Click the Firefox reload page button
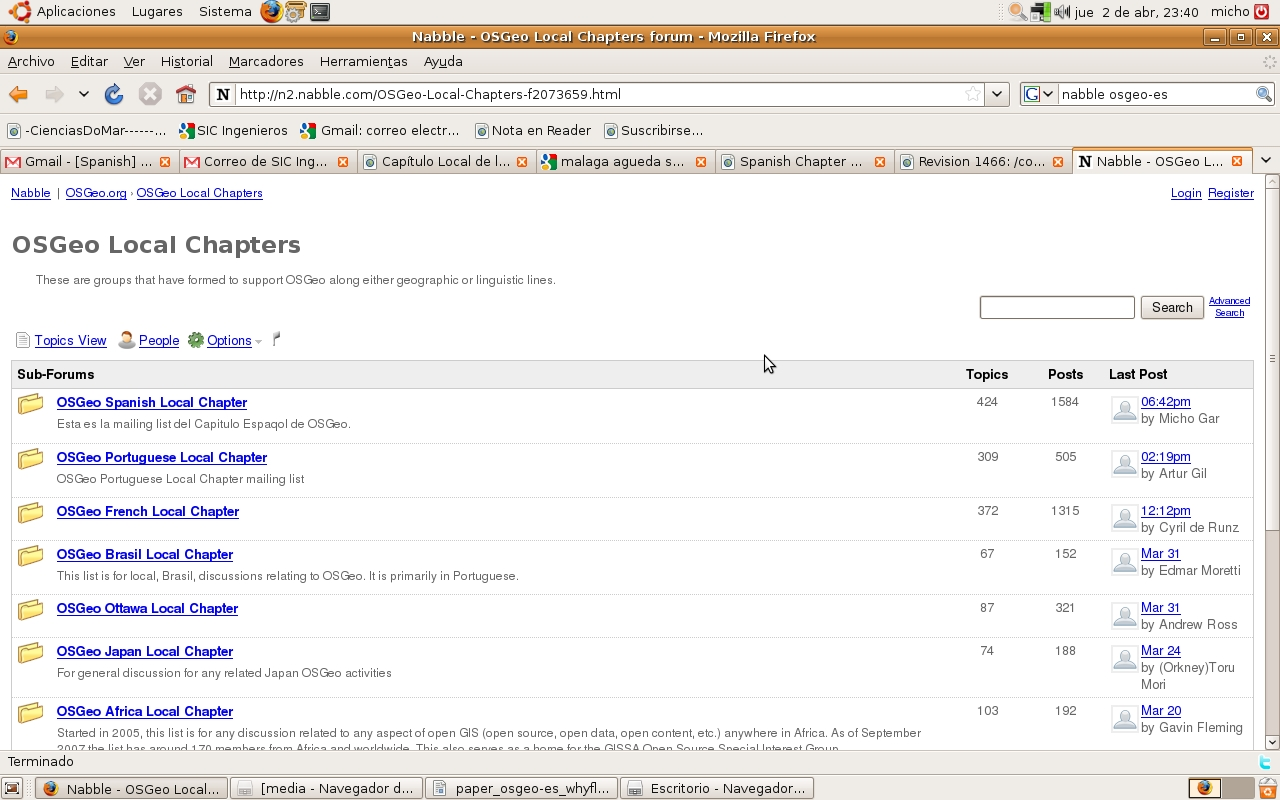Screen dimensions: 1280x800 [x=114, y=94]
